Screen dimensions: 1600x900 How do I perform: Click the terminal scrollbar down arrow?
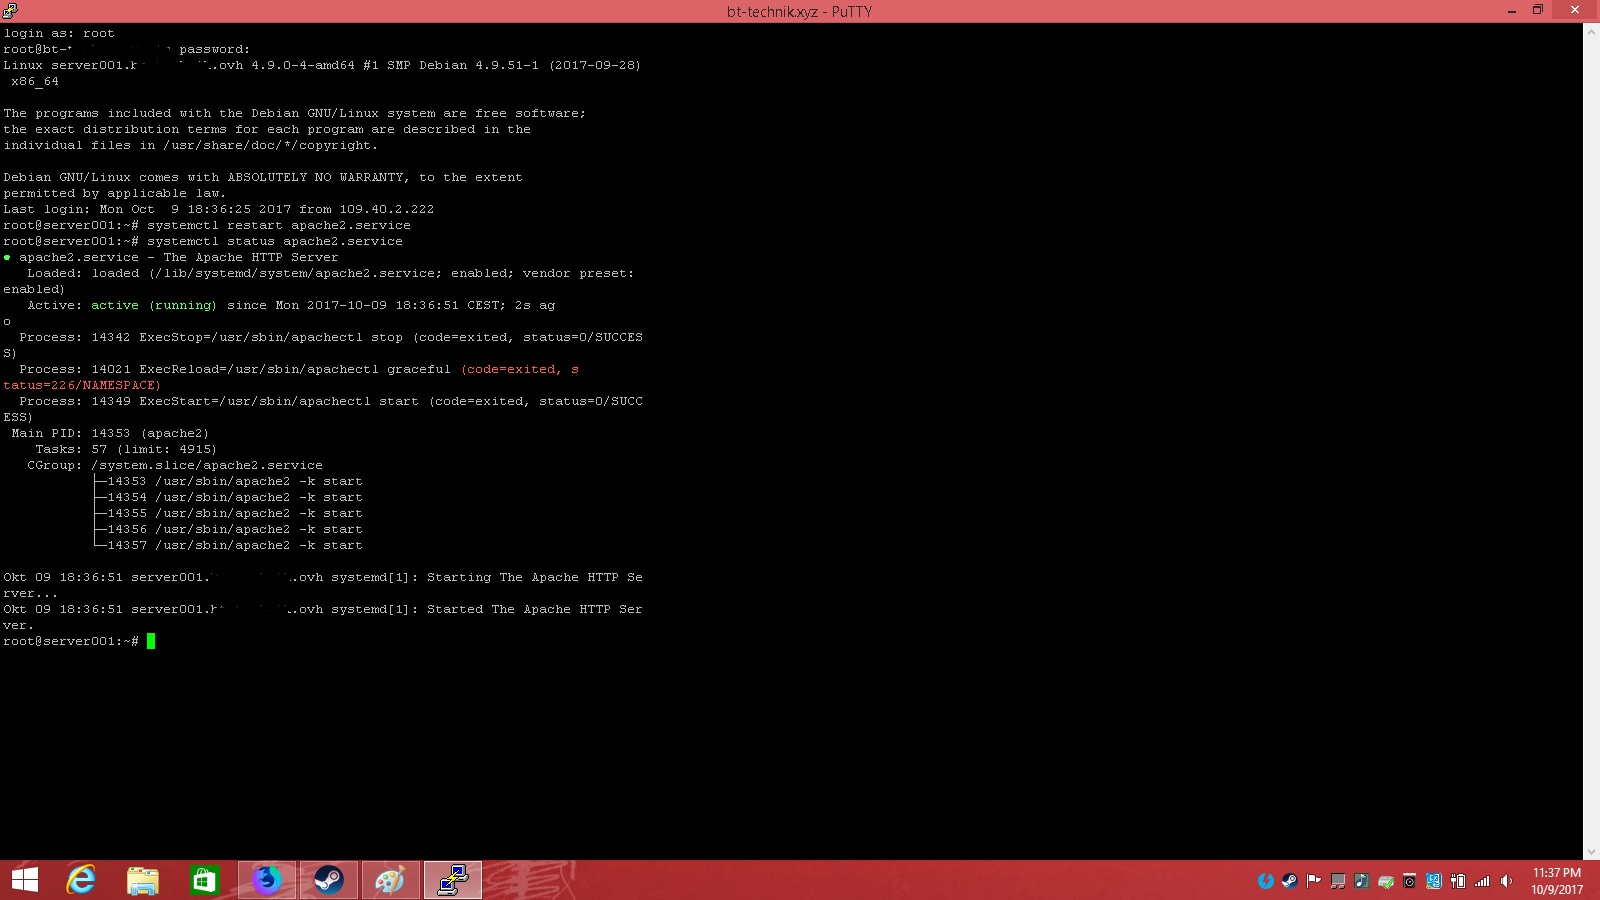(1591, 851)
